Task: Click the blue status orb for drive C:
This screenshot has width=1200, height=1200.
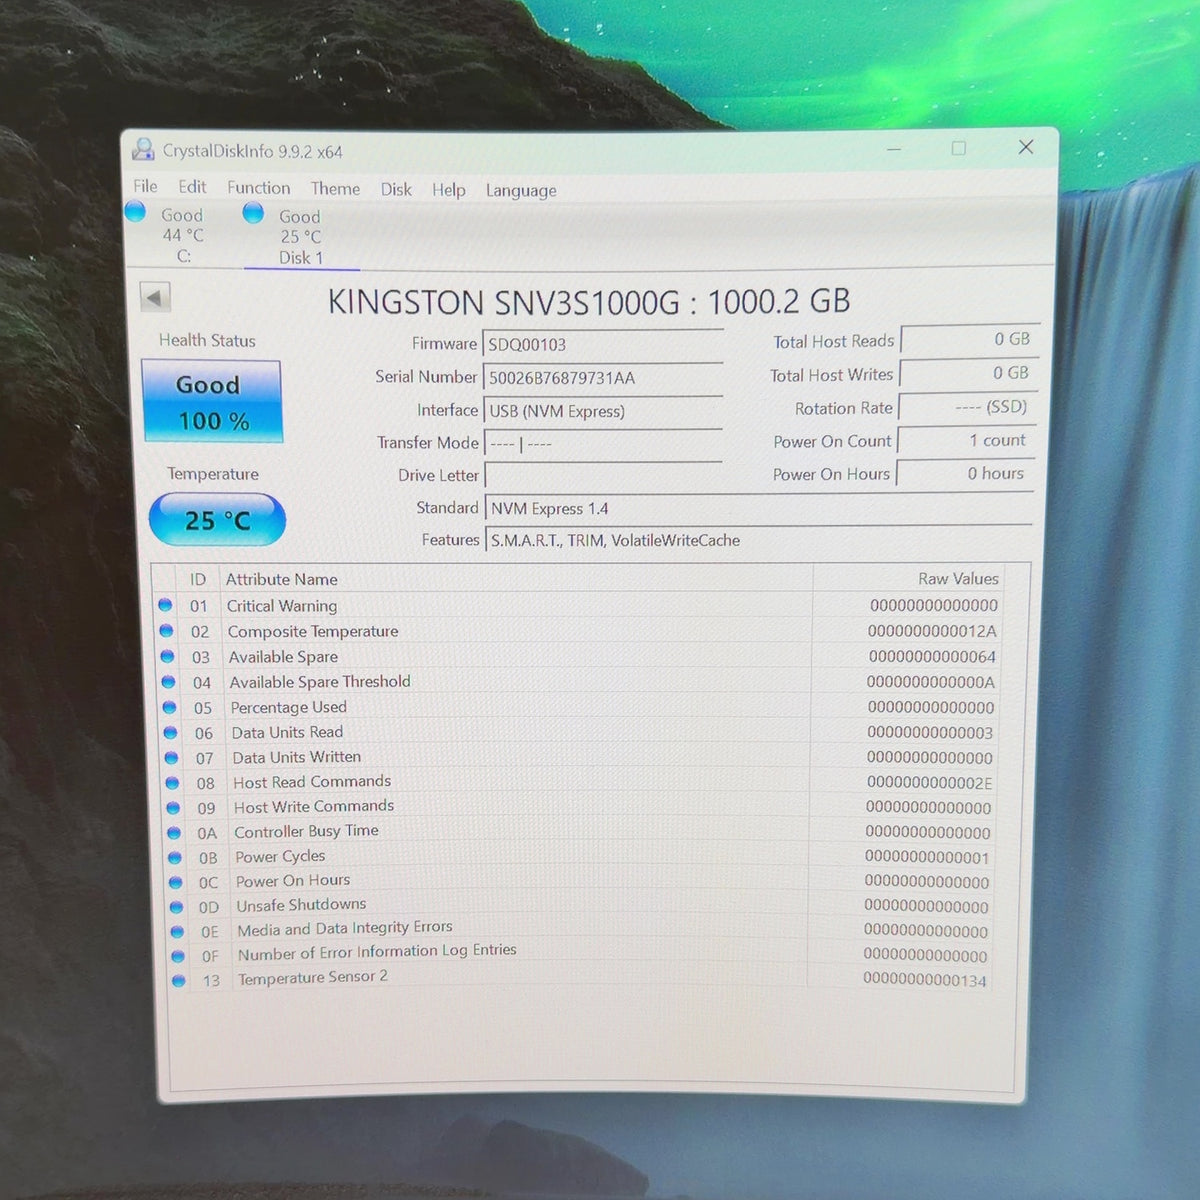Action: click(x=136, y=211)
